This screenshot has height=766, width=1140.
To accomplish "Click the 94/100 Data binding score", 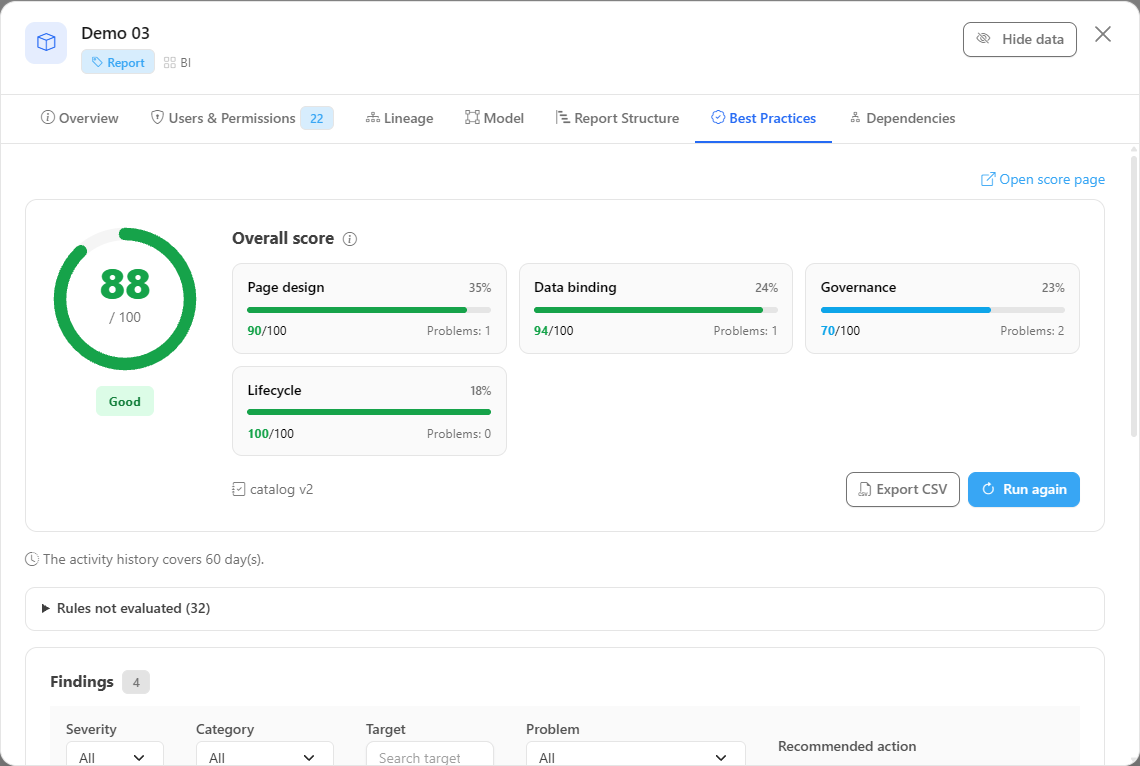I will tap(553, 331).
